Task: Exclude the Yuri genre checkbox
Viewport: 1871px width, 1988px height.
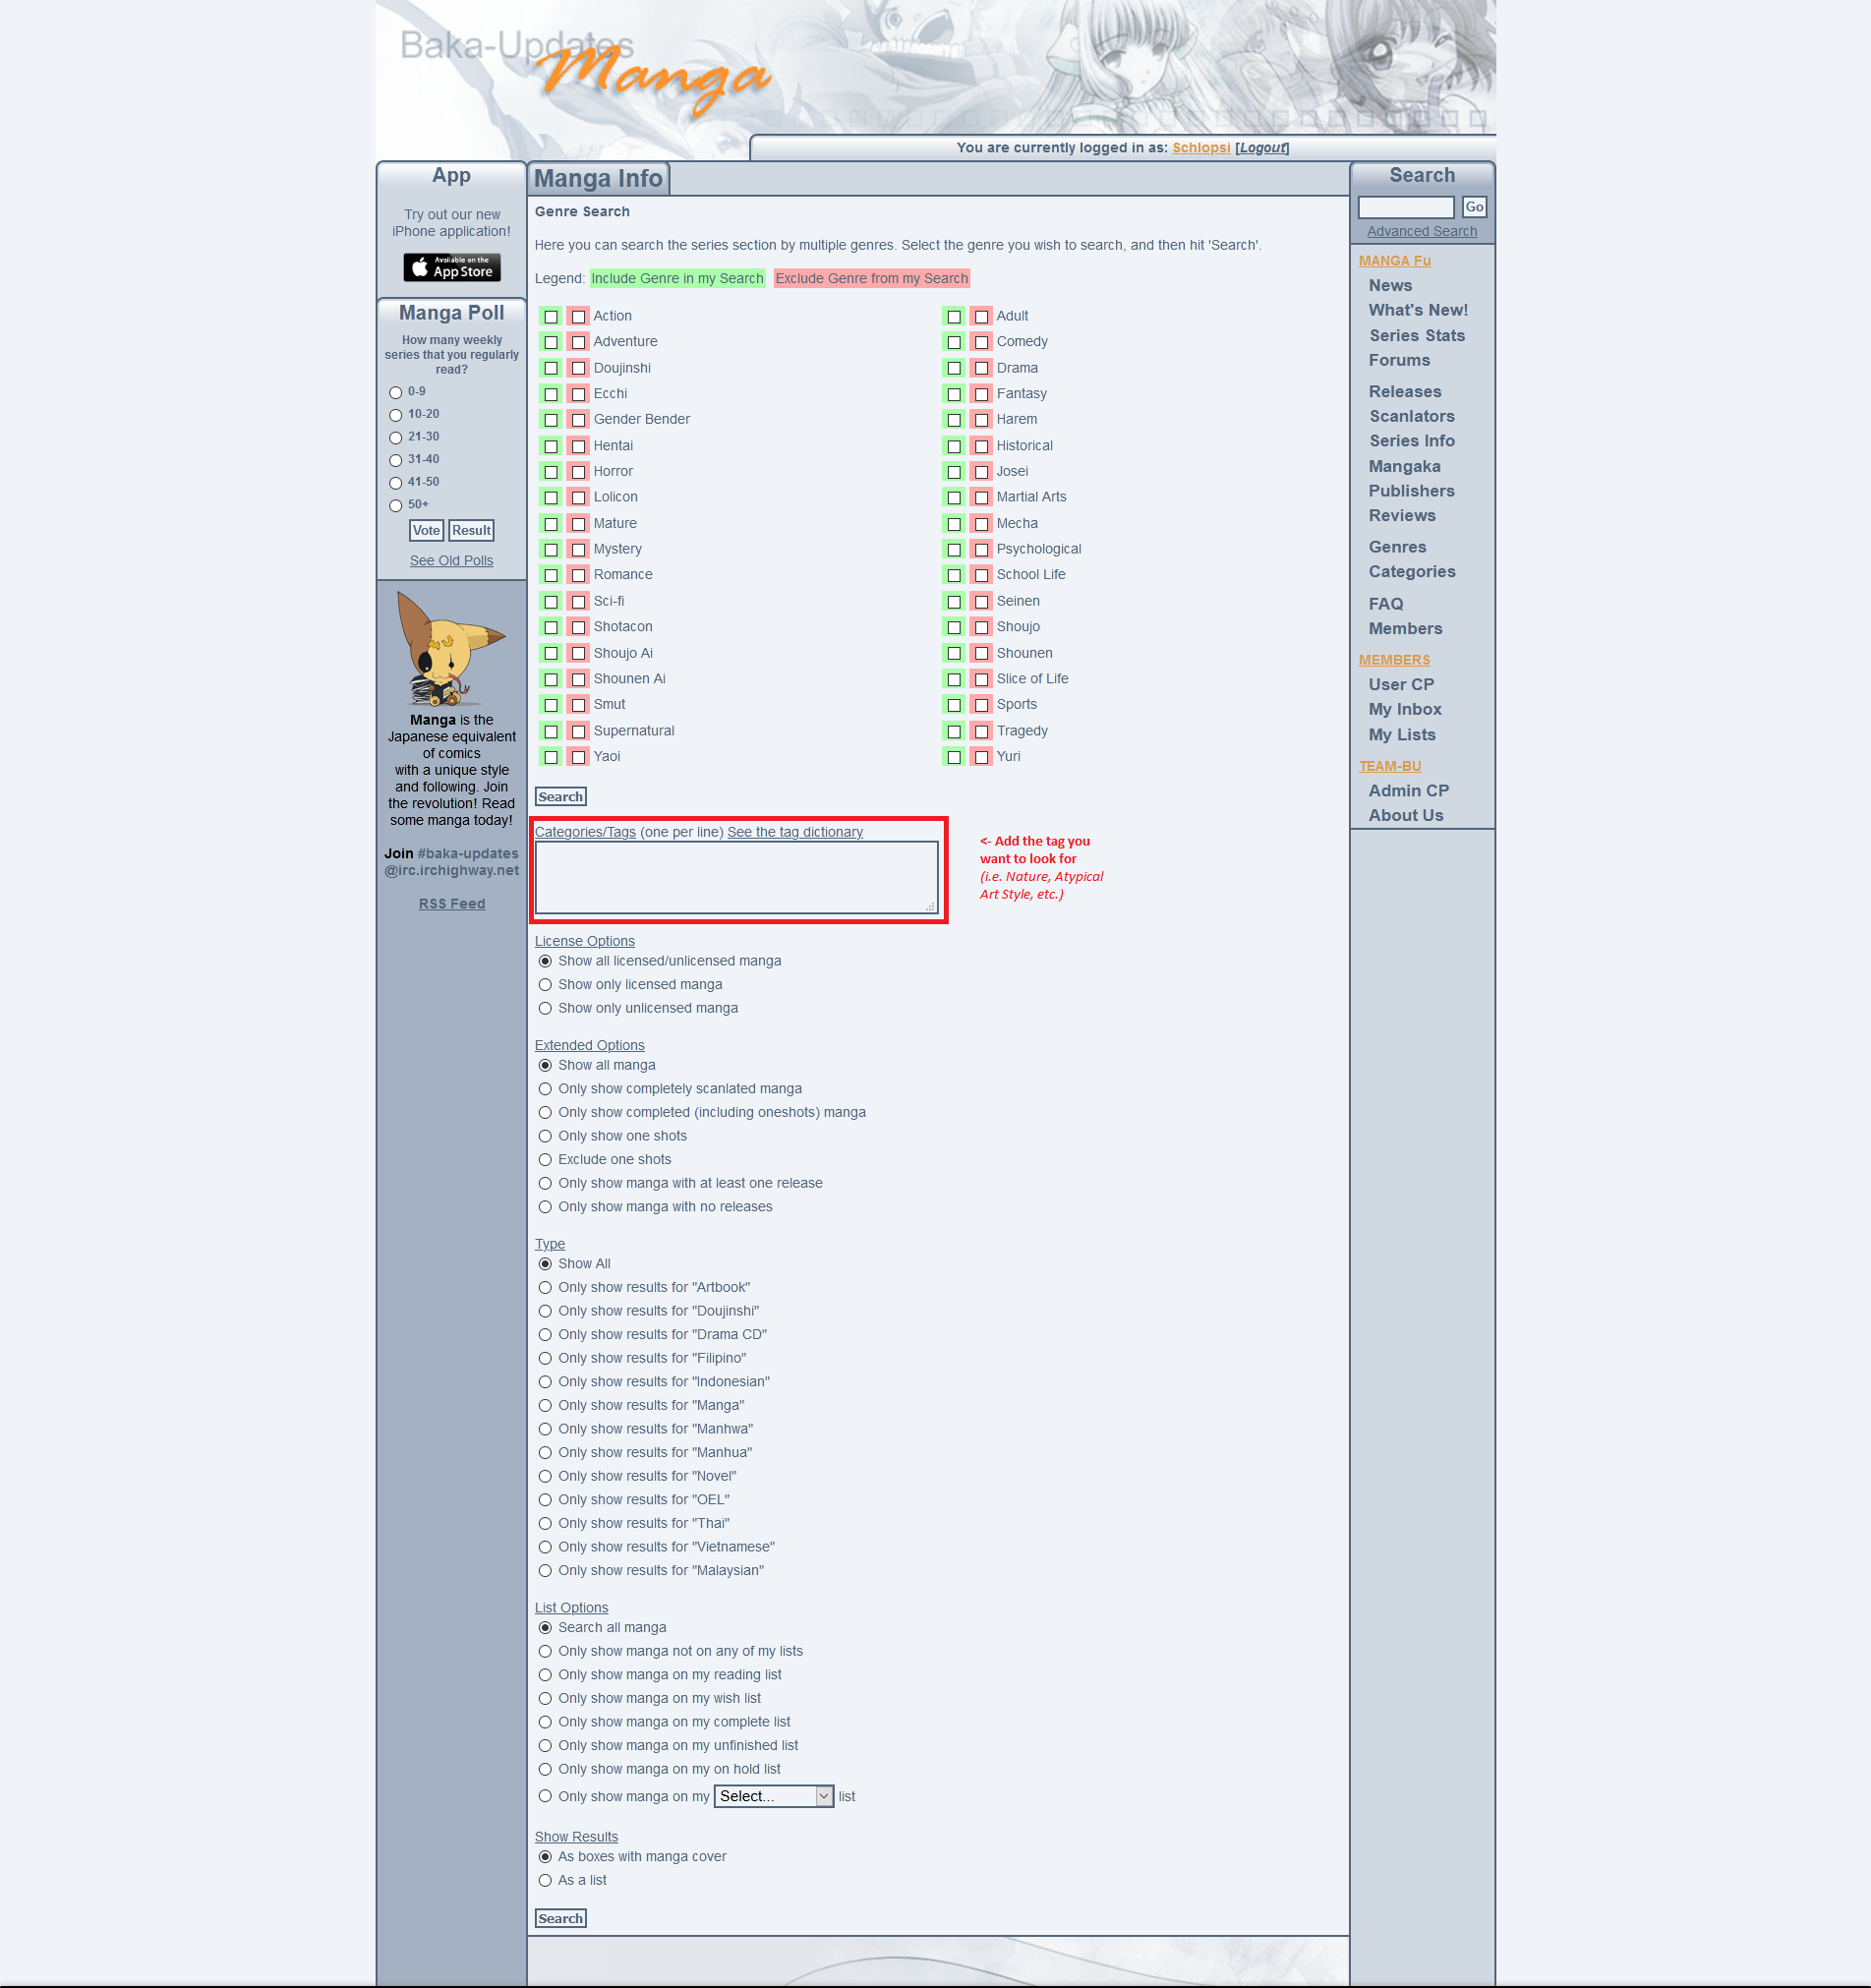Action: click(x=981, y=757)
